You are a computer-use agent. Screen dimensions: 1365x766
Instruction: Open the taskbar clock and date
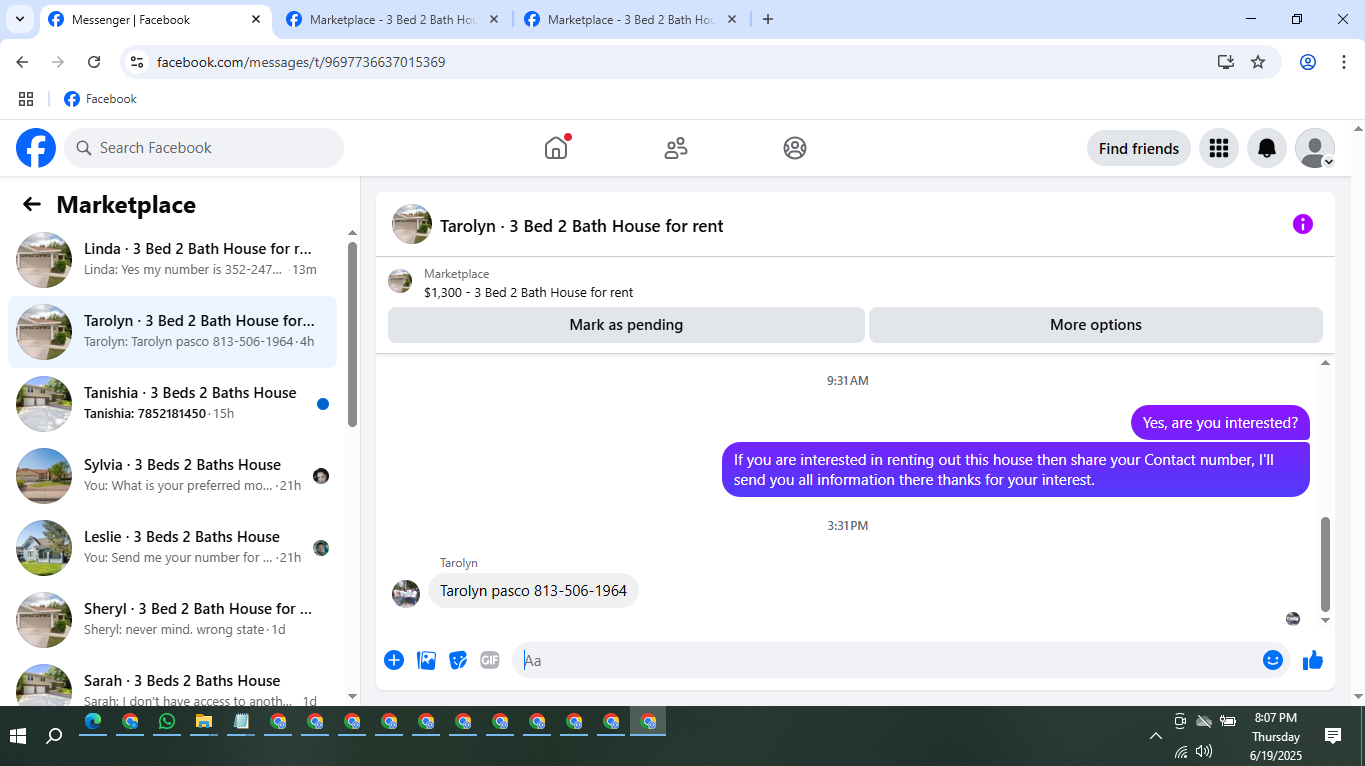pos(1276,736)
